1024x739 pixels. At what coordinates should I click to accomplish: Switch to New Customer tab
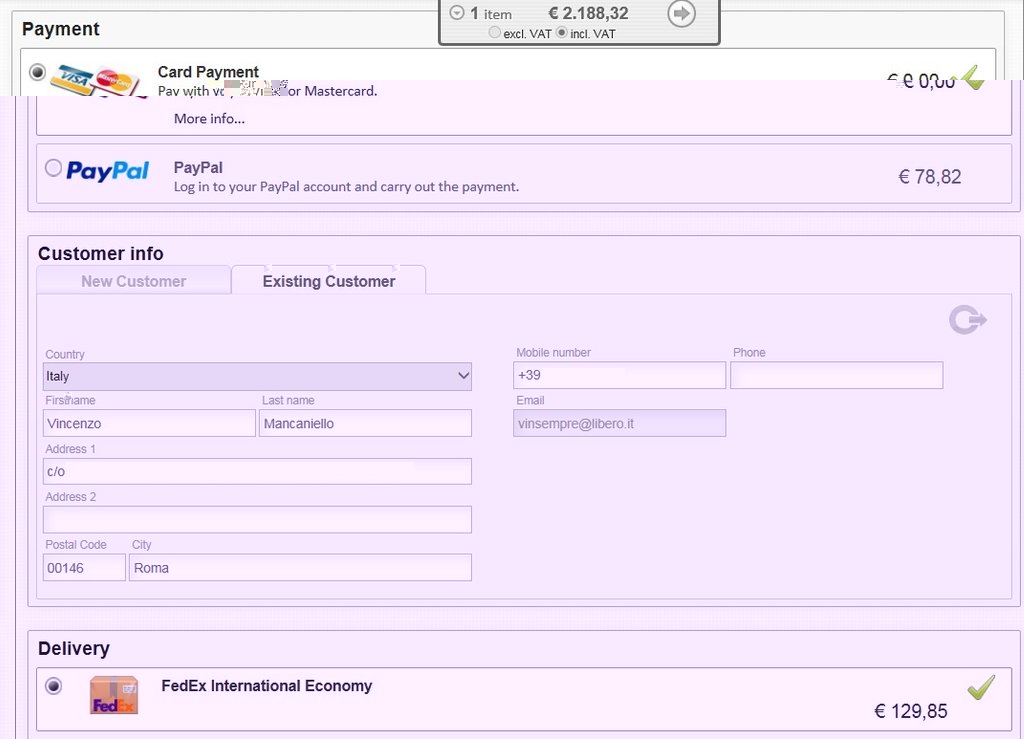click(x=134, y=281)
